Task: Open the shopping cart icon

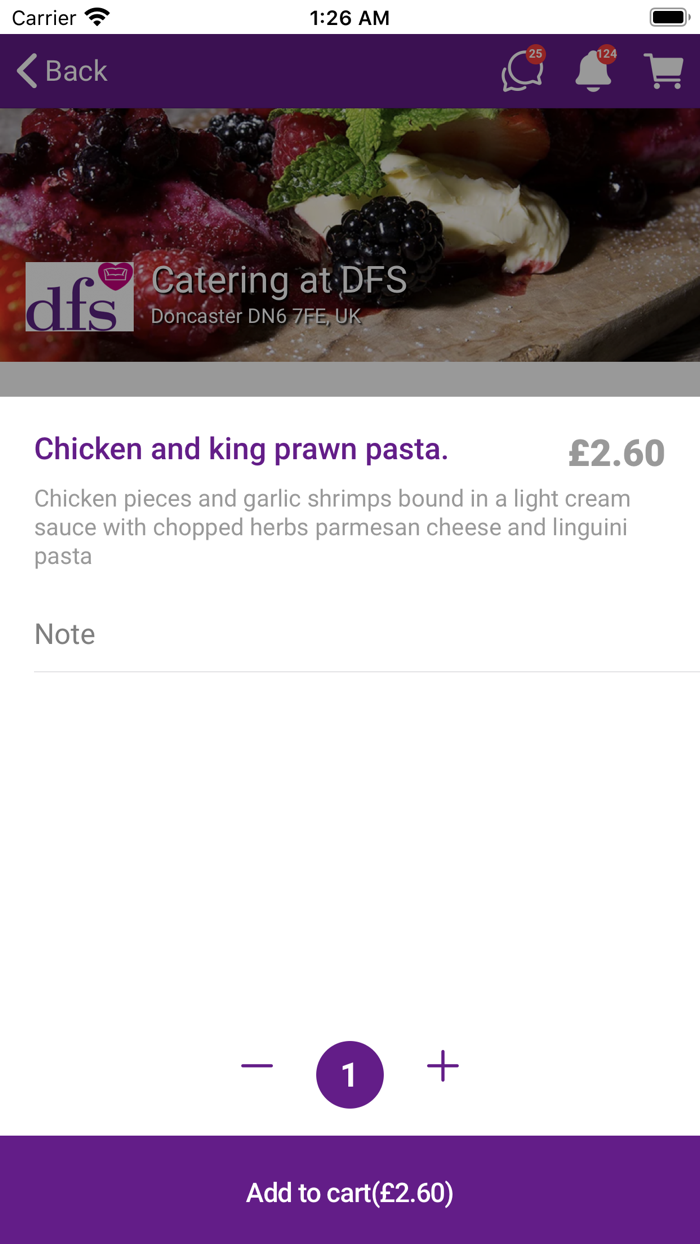Action: (x=665, y=72)
